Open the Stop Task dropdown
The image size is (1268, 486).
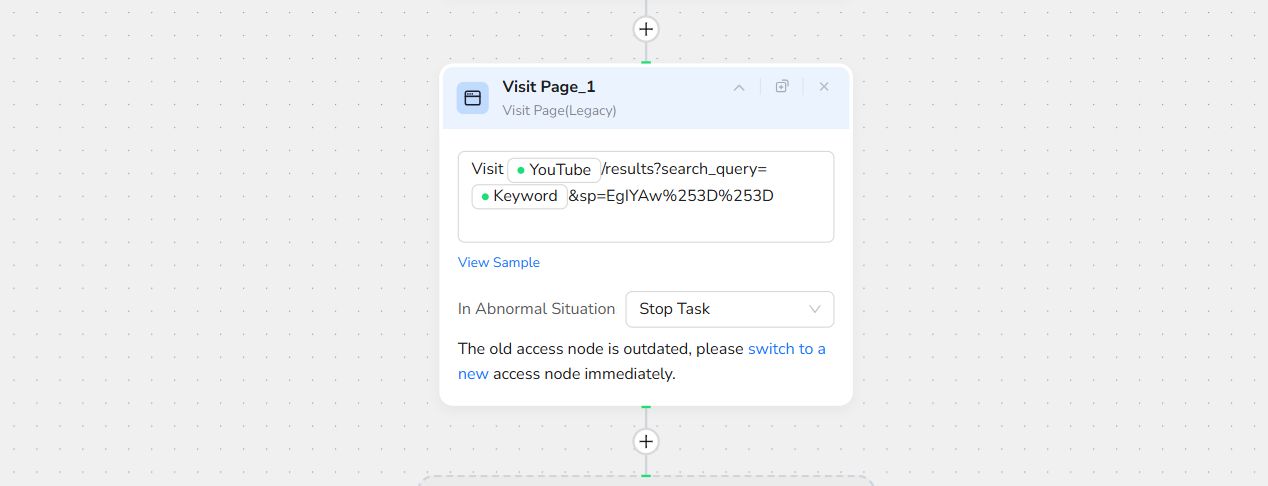(729, 309)
